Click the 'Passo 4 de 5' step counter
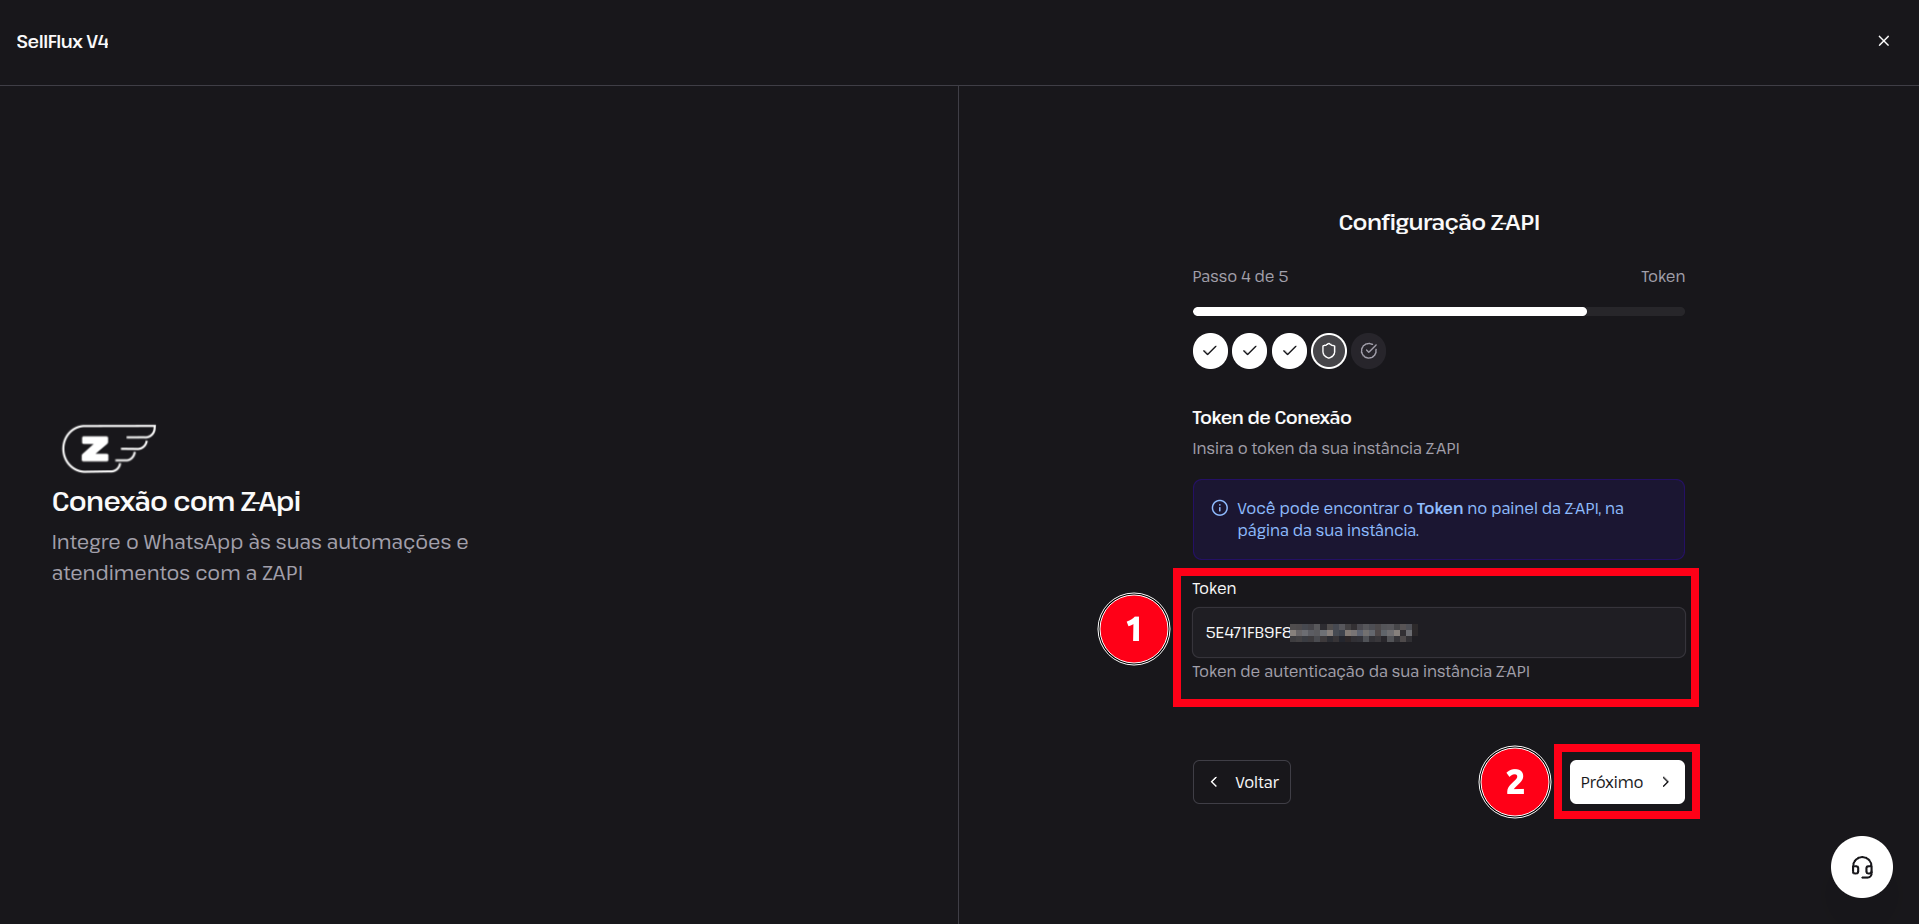The width and height of the screenshot is (1919, 924). [x=1240, y=277]
